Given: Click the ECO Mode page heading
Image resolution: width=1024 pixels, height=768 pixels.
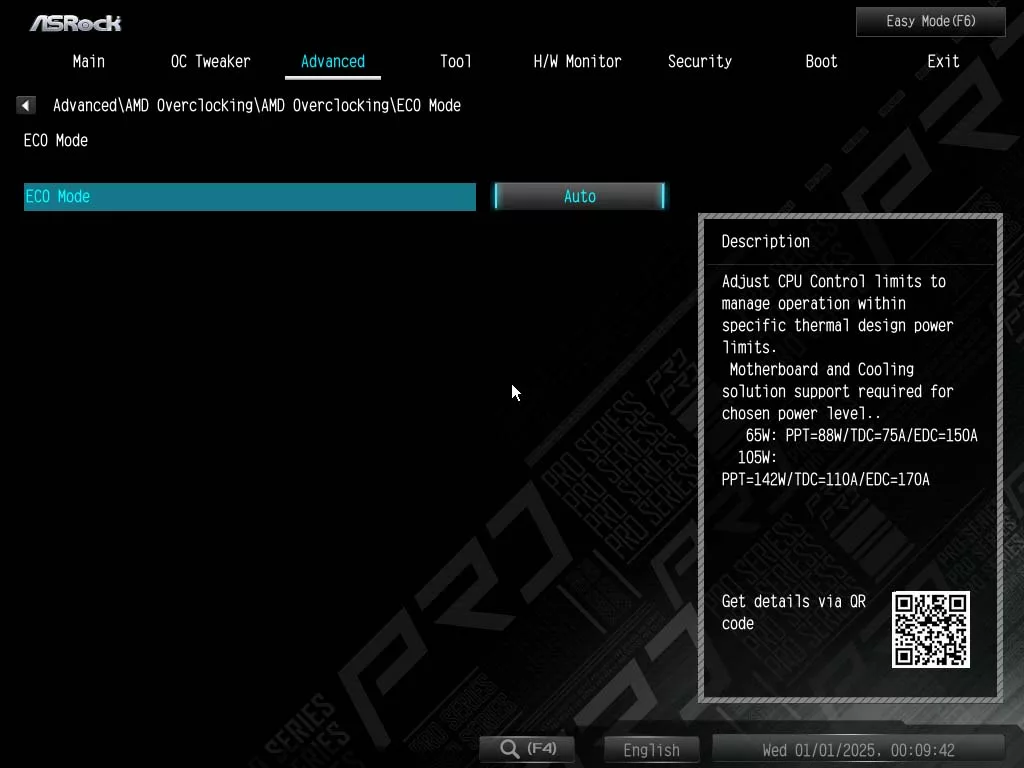Looking at the screenshot, I should pyautogui.click(x=56, y=140).
